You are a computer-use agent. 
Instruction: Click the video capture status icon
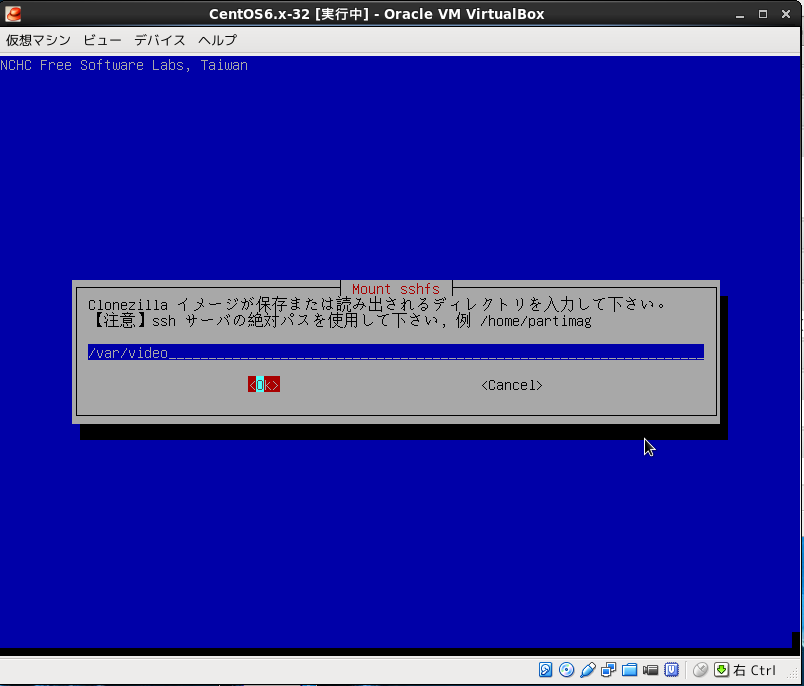(651, 670)
